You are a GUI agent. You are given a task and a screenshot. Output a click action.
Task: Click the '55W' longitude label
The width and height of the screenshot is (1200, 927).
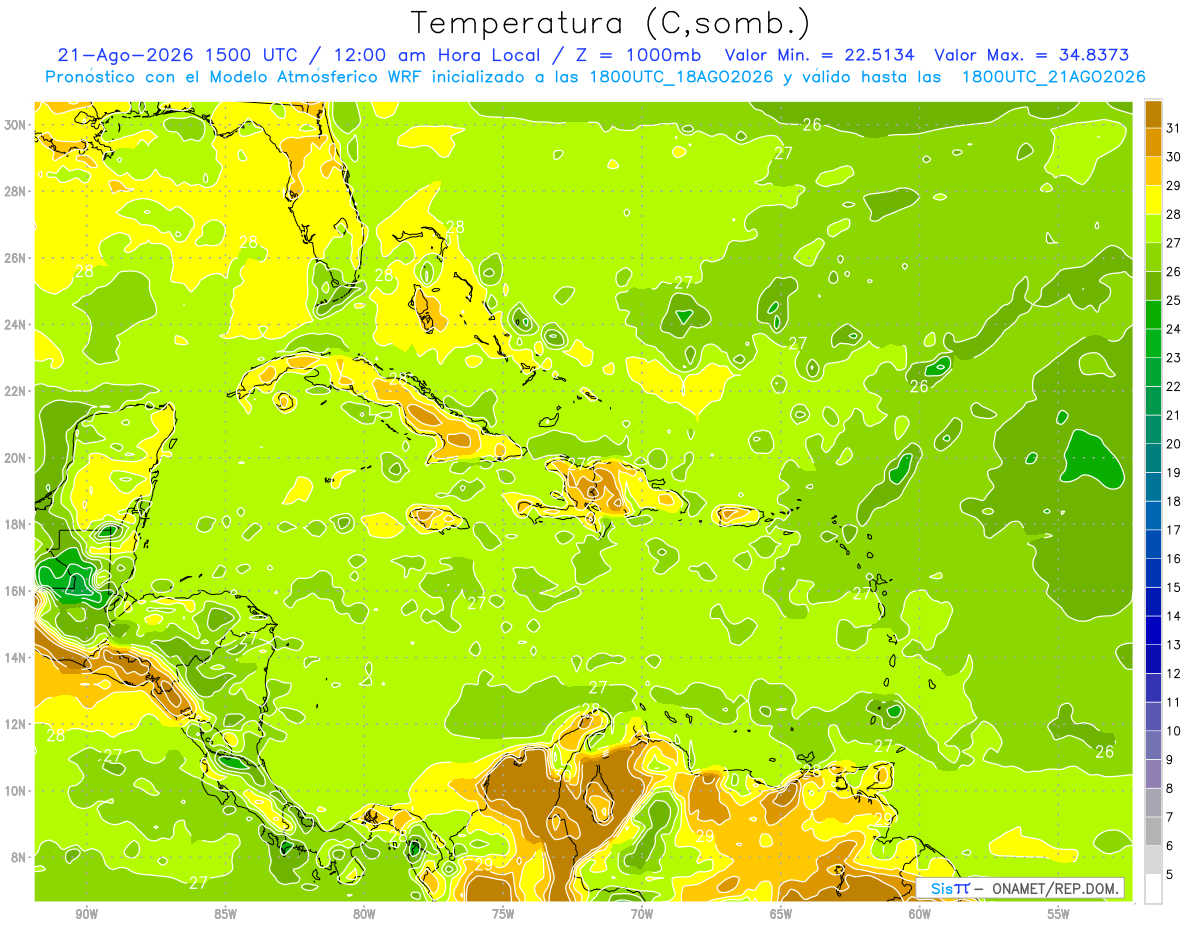(1059, 914)
